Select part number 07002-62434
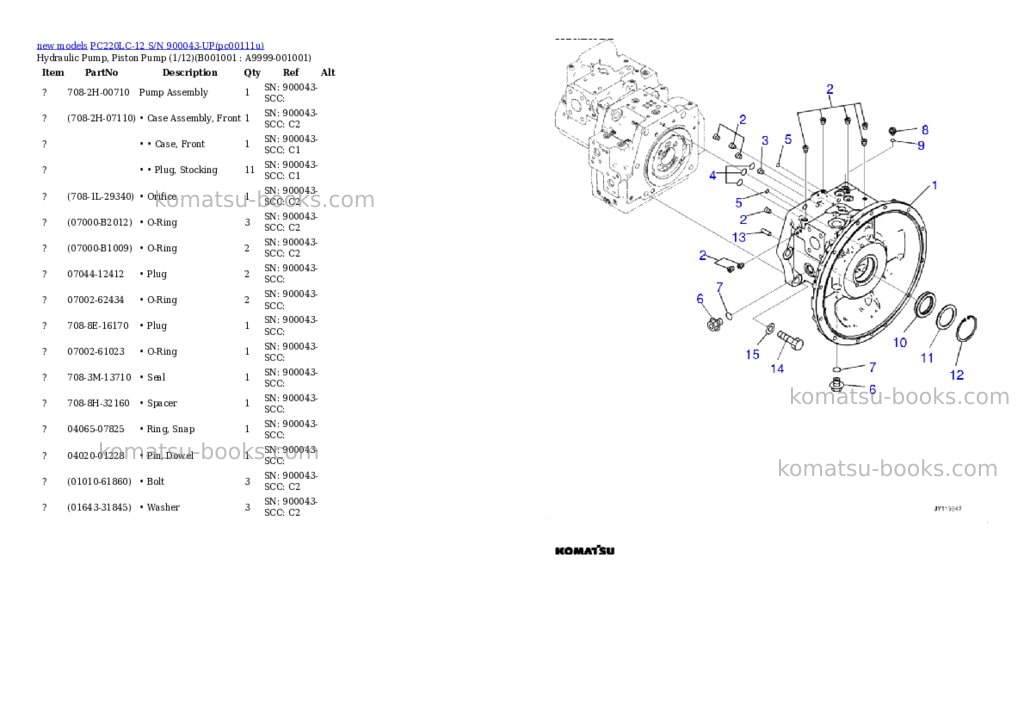The width and height of the screenshot is (1024, 725). (95, 300)
